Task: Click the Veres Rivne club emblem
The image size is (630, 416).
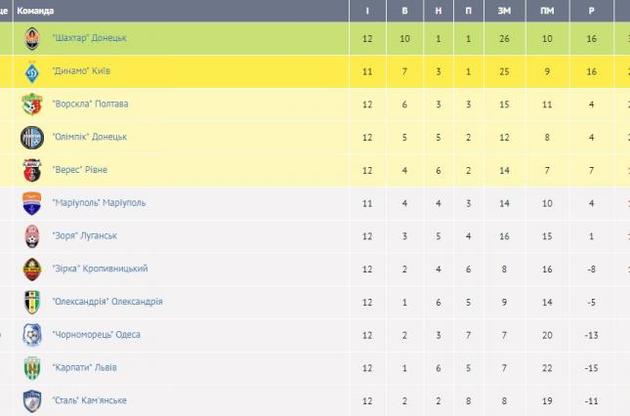Action: point(32,170)
